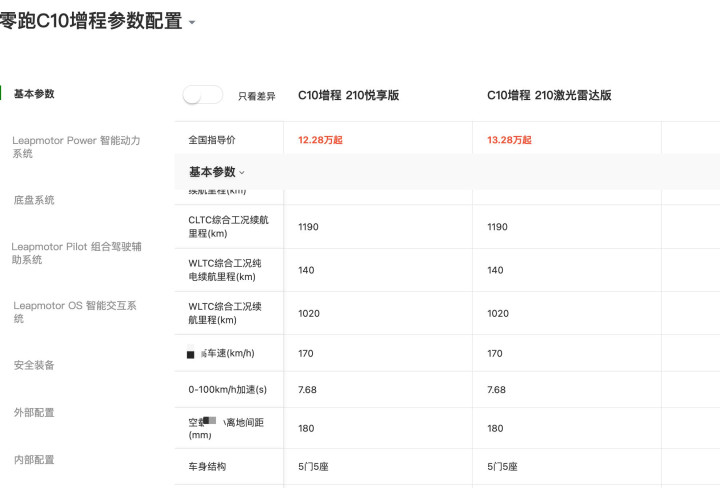This screenshot has width=720, height=488.
Task: Click 7.68 value under 210激光雷达版
Action: click(496, 390)
